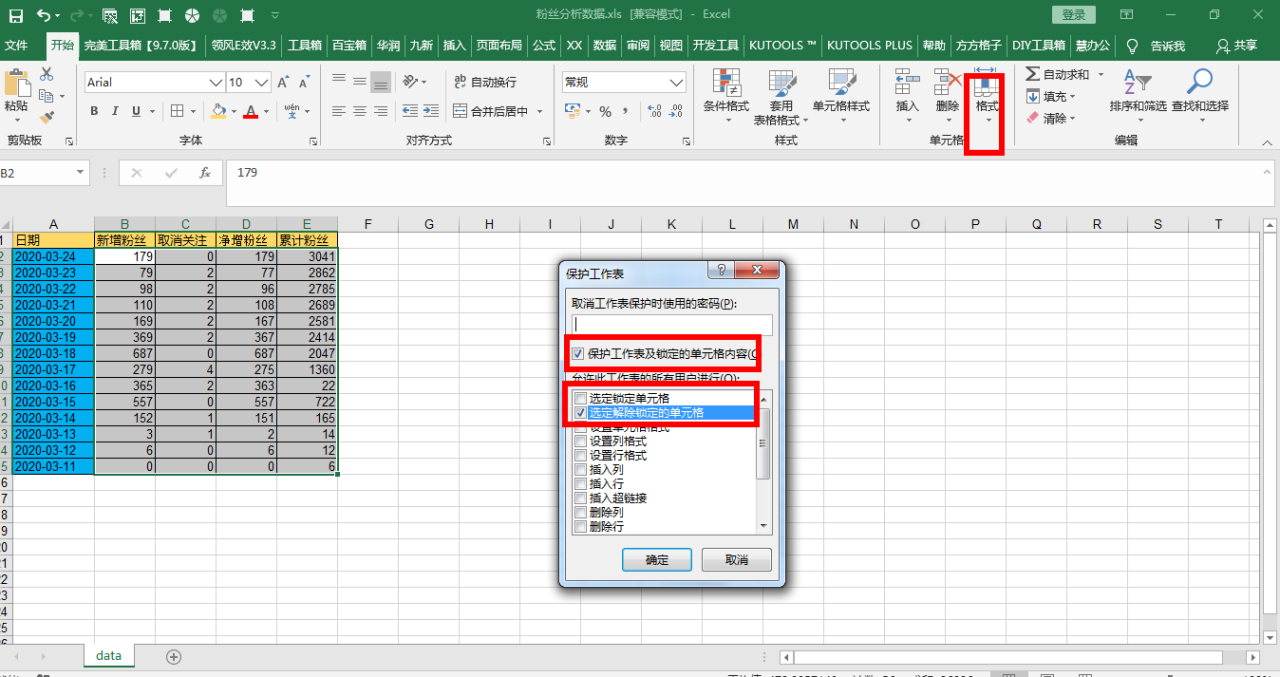Toggle 保护工作表及锁定的单元格内容 checkbox

(x=579, y=354)
